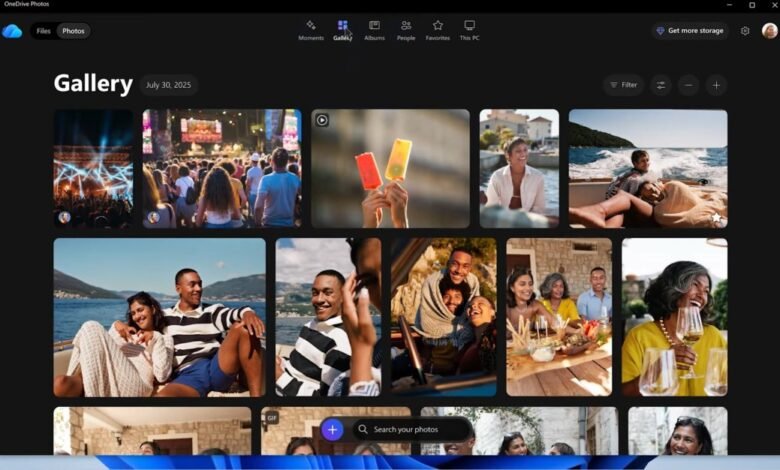The height and width of the screenshot is (470, 780).
Task: Favorite the boat photo using its star
Action: point(716,217)
